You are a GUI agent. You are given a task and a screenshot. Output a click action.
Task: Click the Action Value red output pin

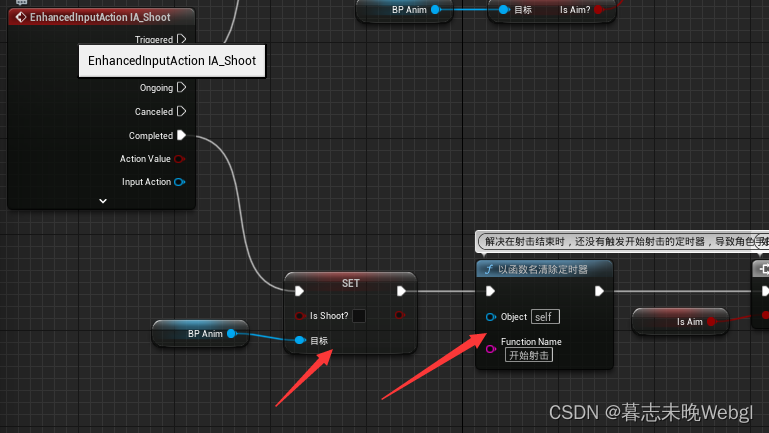[x=179, y=159]
